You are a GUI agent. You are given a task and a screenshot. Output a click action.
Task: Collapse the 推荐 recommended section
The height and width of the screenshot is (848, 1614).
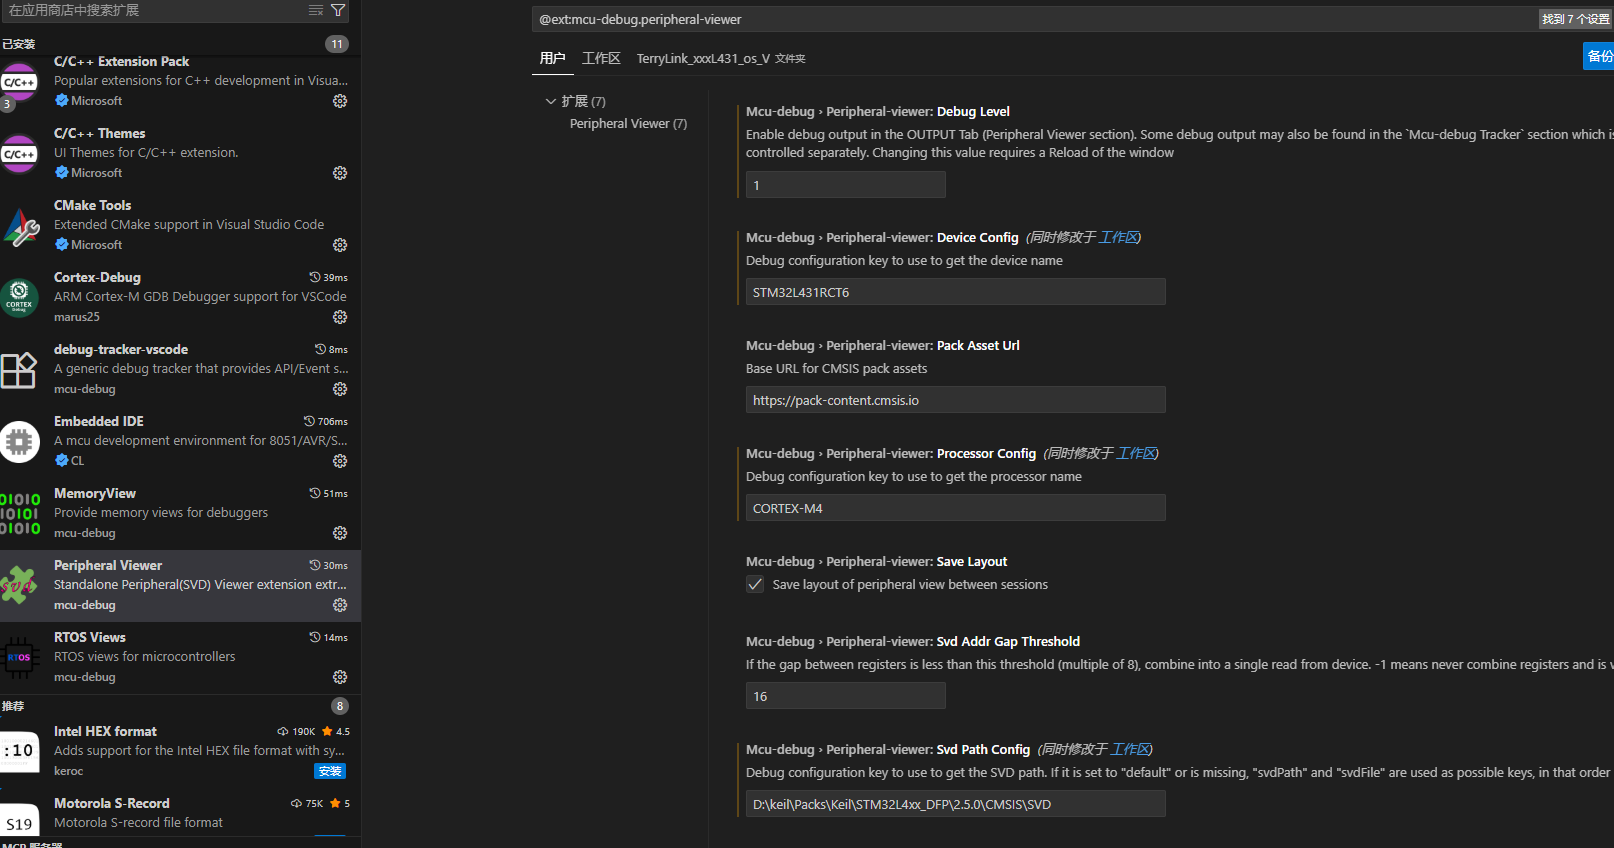pos(13,706)
